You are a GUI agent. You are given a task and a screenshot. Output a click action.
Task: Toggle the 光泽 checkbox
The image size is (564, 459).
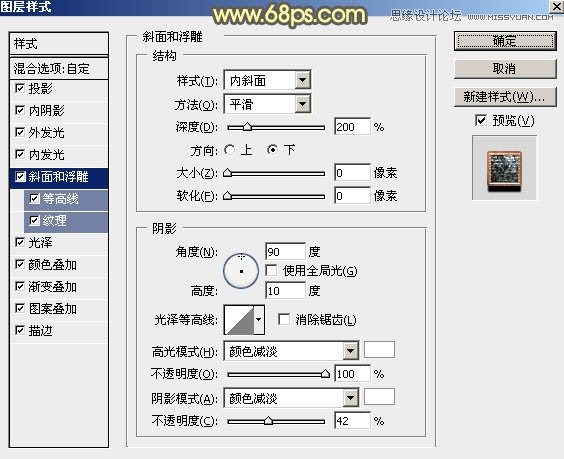click(x=20, y=242)
